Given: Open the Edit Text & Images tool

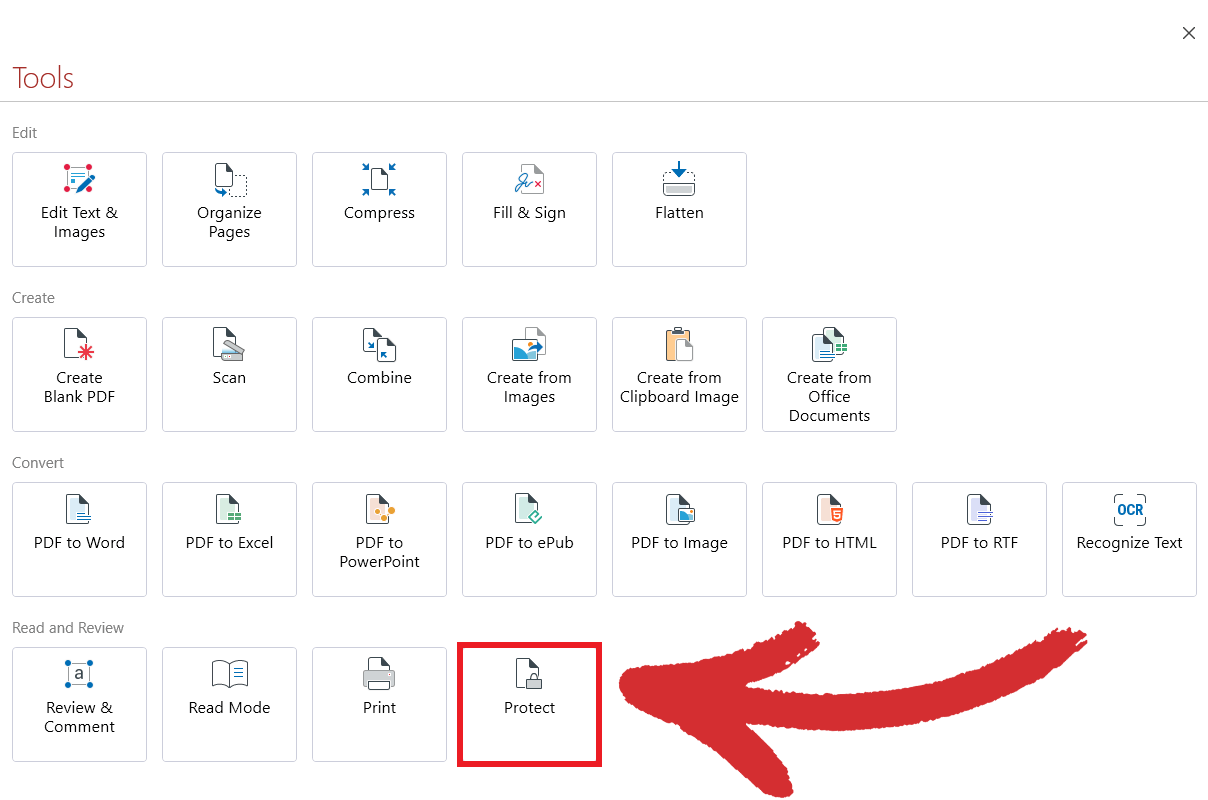Looking at the screenshot, I should pyautogui.click(x=79, y=209).
